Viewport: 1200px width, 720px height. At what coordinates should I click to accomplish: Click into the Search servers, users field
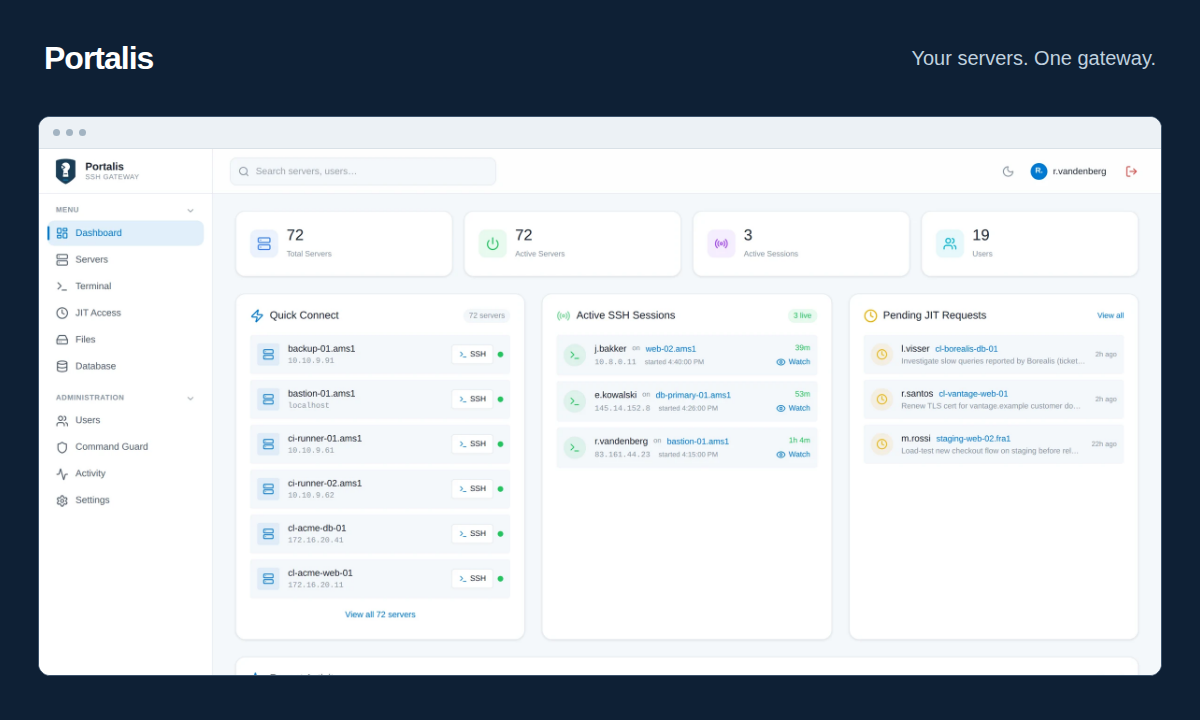click(363, 171)
